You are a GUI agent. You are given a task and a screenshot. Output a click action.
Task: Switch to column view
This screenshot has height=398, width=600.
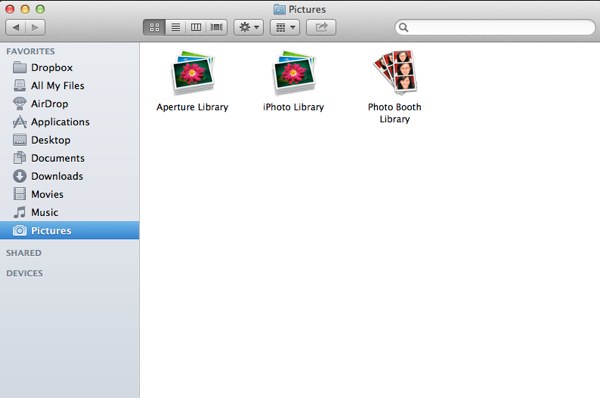196,27
